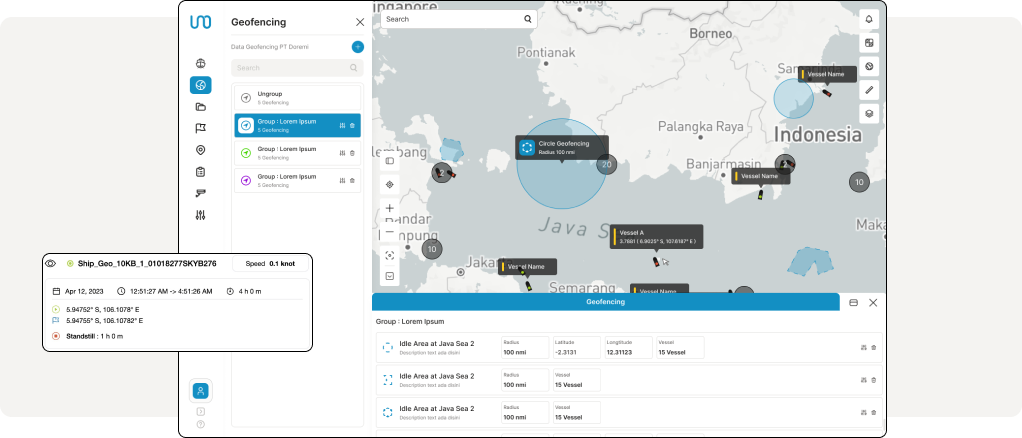Expand sidebar with small arrow button
1022x438 pixels.
click(x=201, y=411)
